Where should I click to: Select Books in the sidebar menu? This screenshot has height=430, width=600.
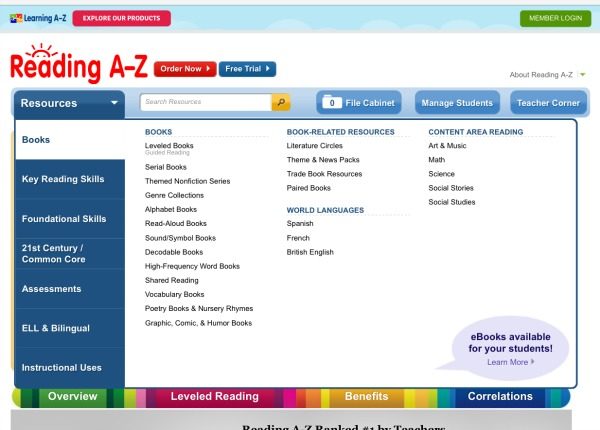tap(70, 140)
